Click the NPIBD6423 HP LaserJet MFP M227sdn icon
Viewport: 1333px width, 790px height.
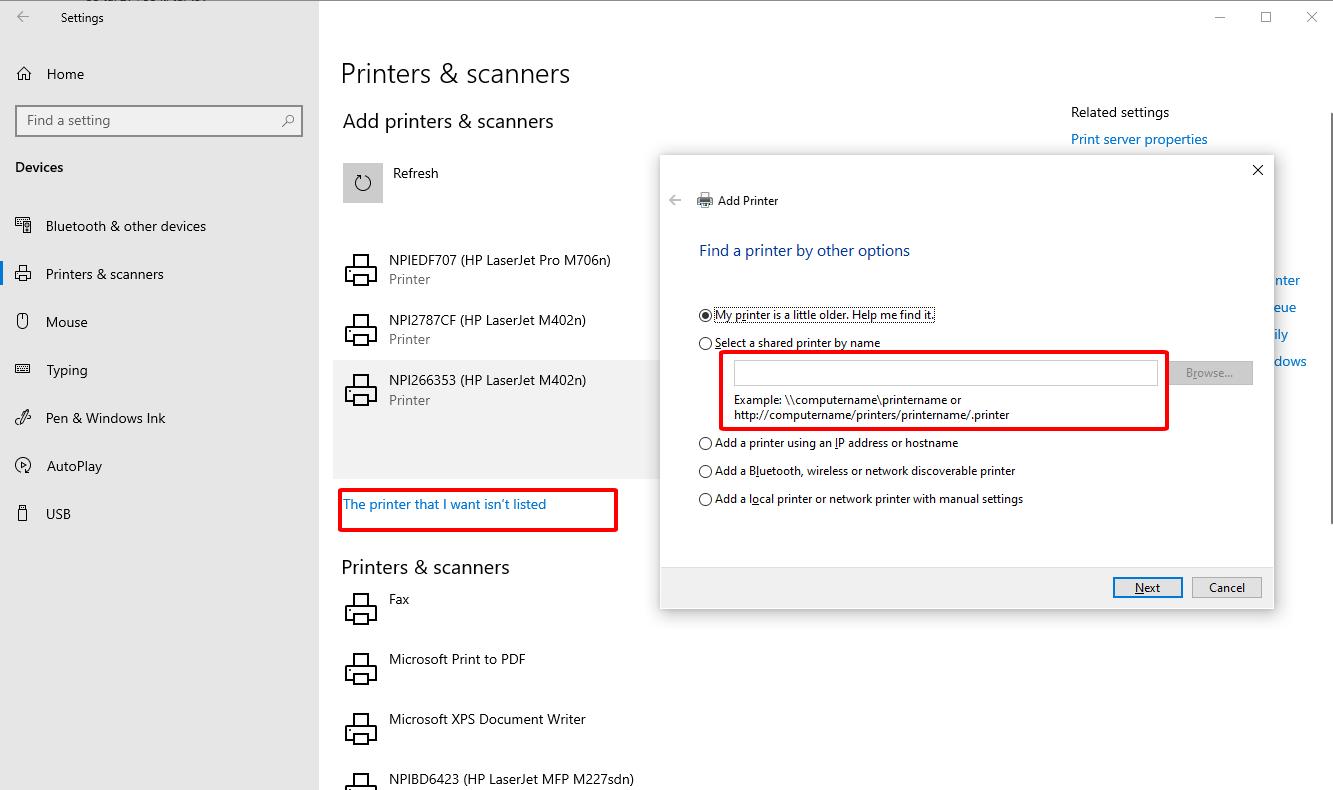coord(361,781)
